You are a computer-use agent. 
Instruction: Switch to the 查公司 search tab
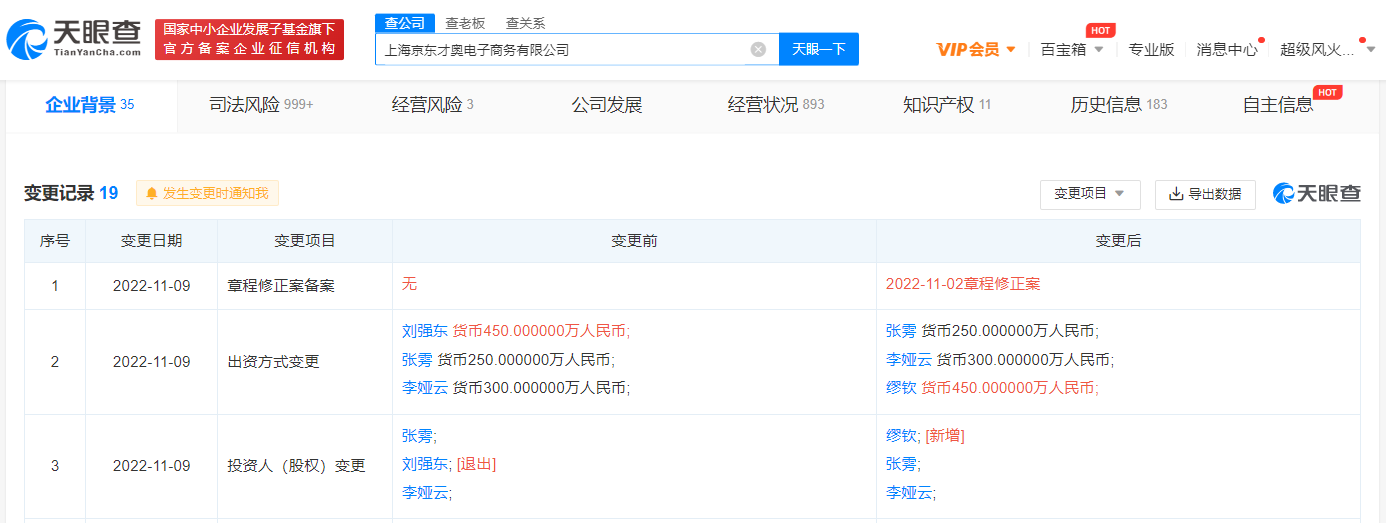[x=405, y=23]
